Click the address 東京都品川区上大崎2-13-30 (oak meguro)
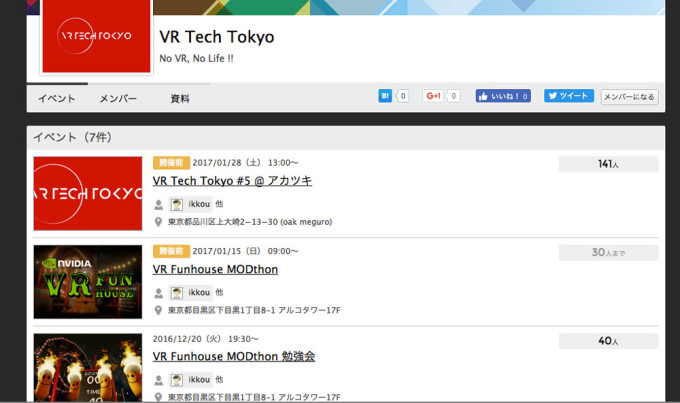680x403 pixels. [250, 222]
